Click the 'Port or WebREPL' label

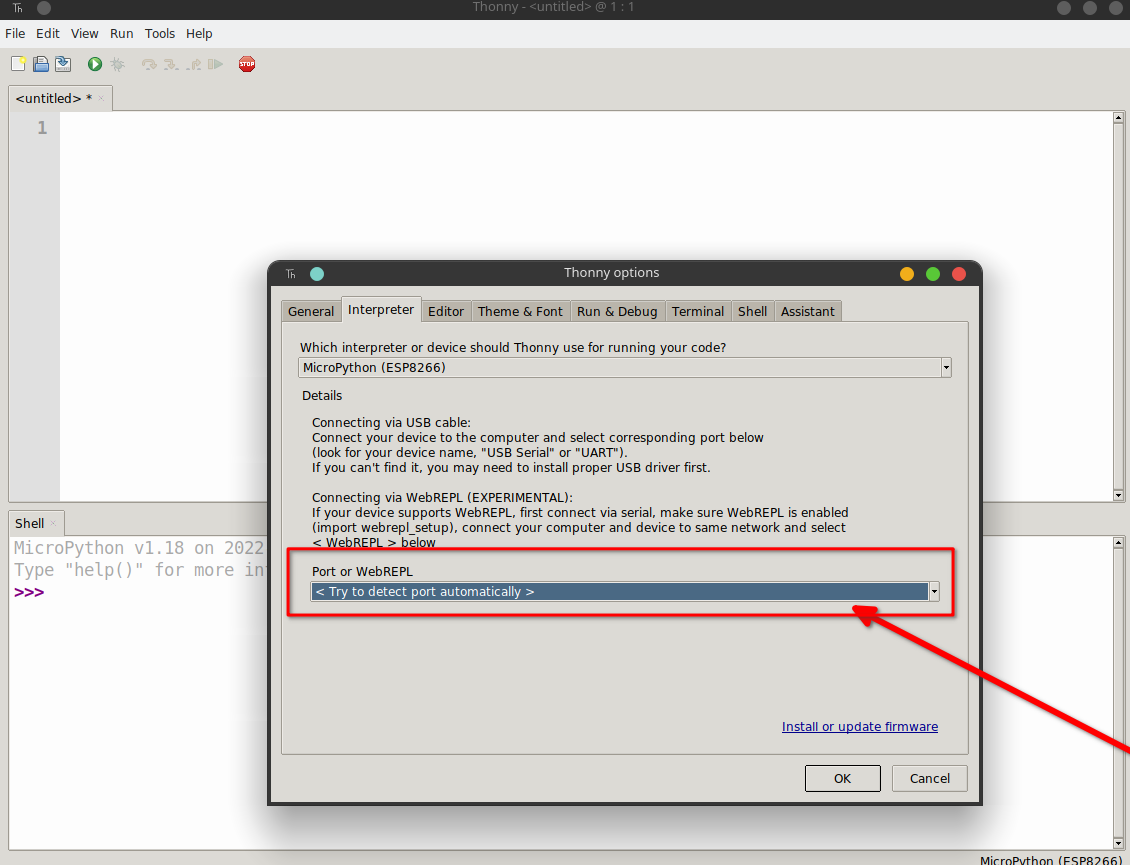coord(362,572)
